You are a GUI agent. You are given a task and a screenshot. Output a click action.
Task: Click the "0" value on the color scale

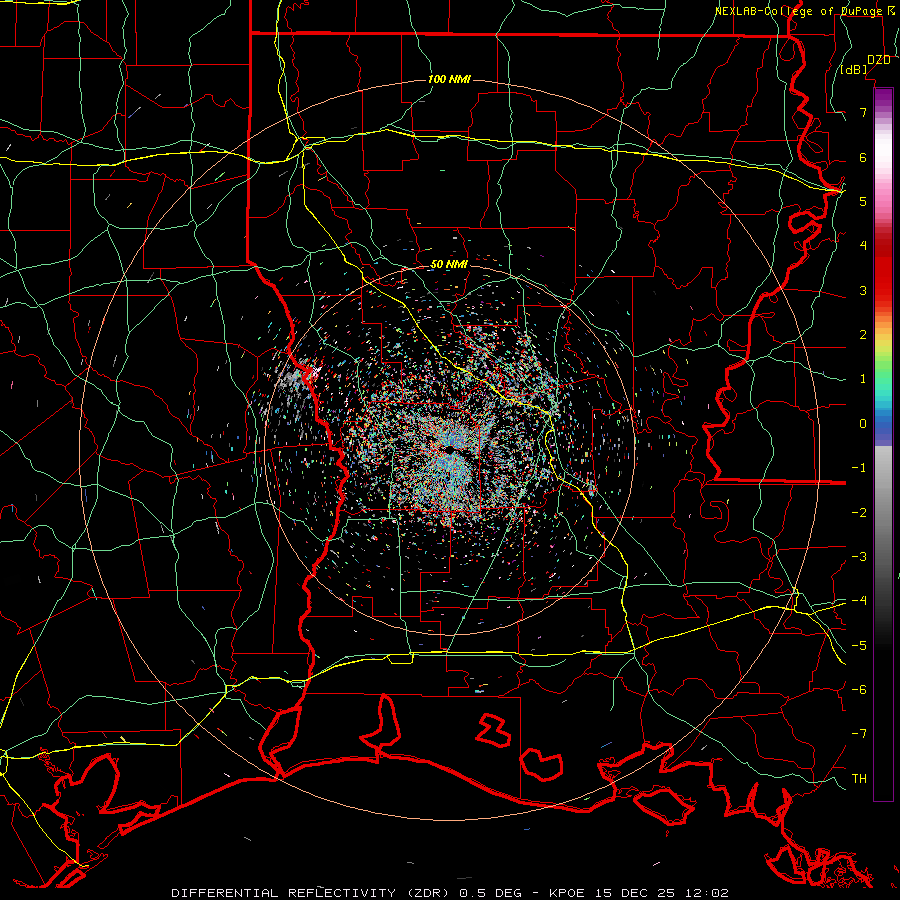(x=863, y=424)
